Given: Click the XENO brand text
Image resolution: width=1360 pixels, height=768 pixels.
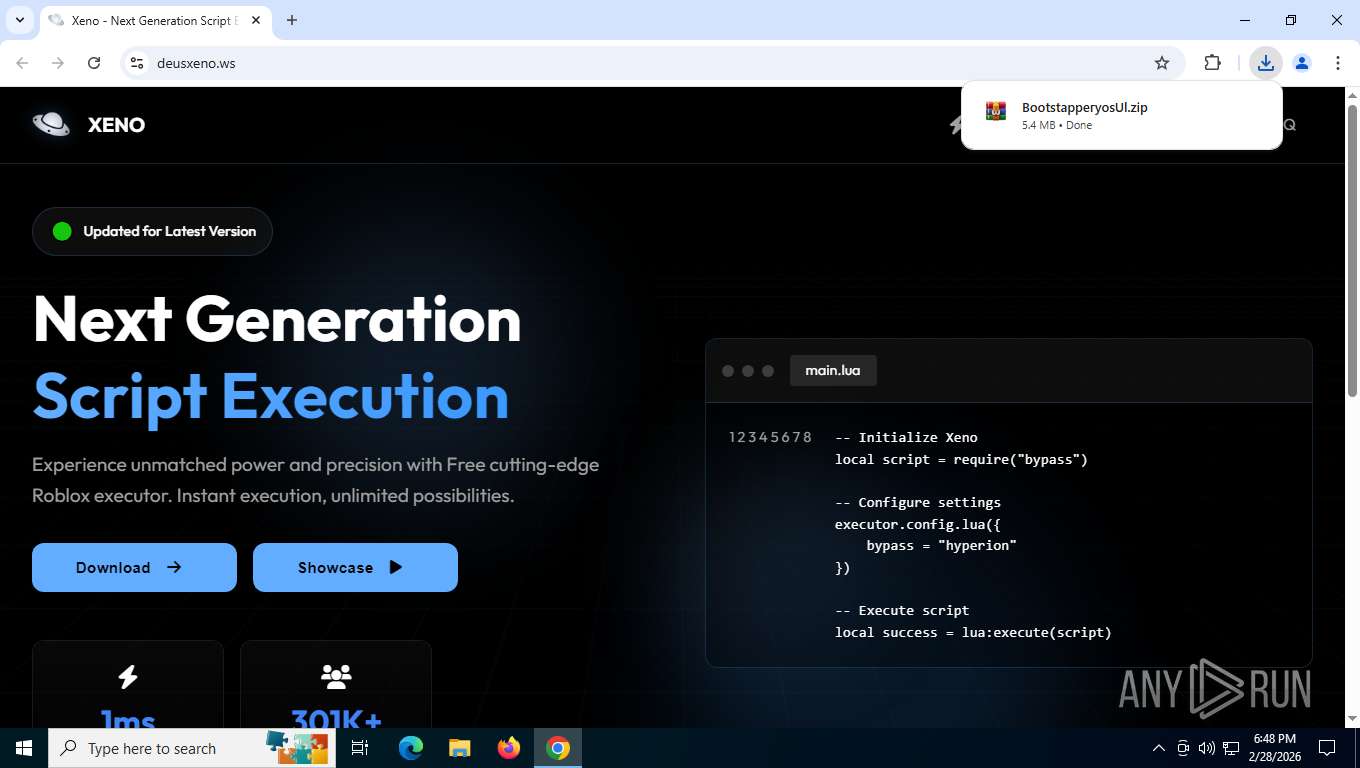Looking at the screenshot, I should 116,125.
